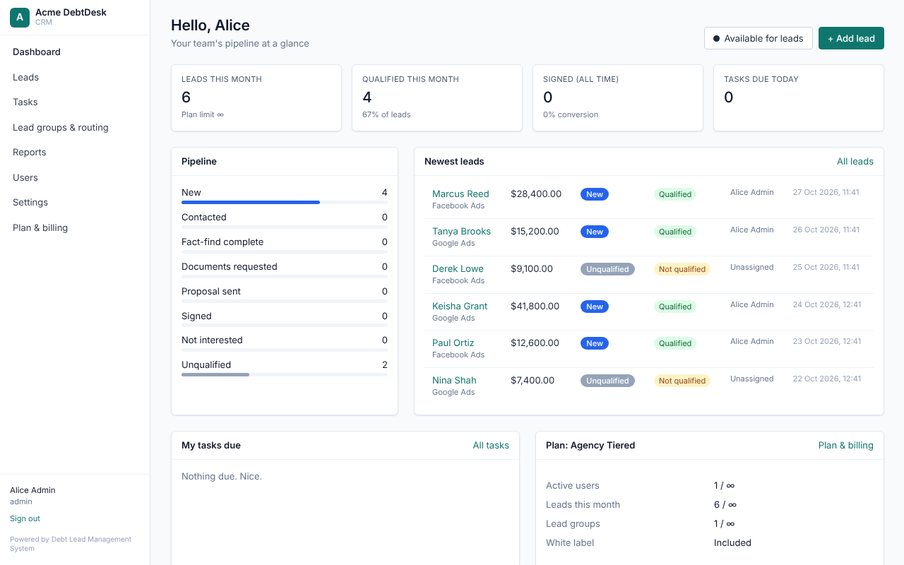Viewport: 904px width, 565px height.
Task: Click the $7,400.00 amount
Action: click(532, 380)
